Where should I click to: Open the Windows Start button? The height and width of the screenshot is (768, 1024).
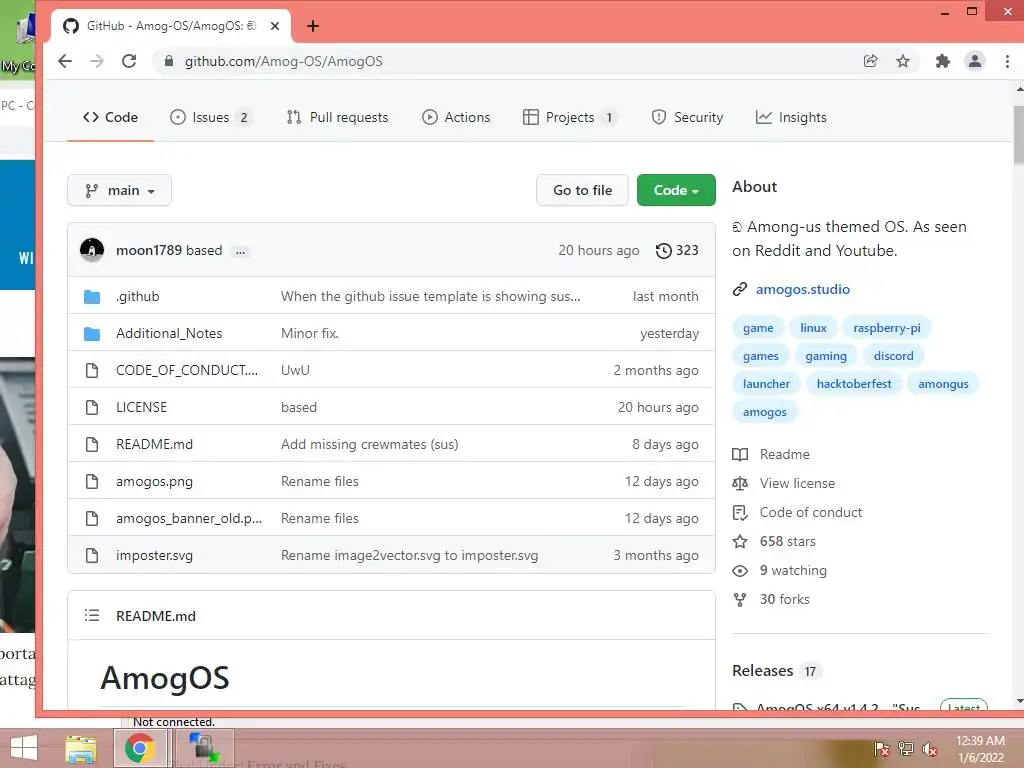[24, 748]
